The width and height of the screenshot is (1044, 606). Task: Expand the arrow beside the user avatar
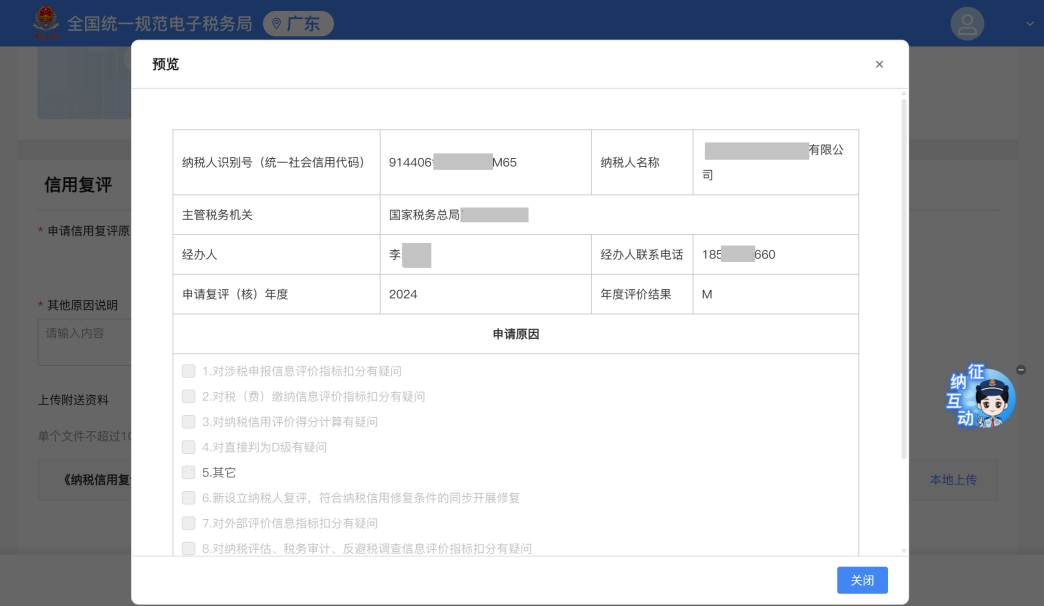pyautogui.click(x=1029, y=24)
